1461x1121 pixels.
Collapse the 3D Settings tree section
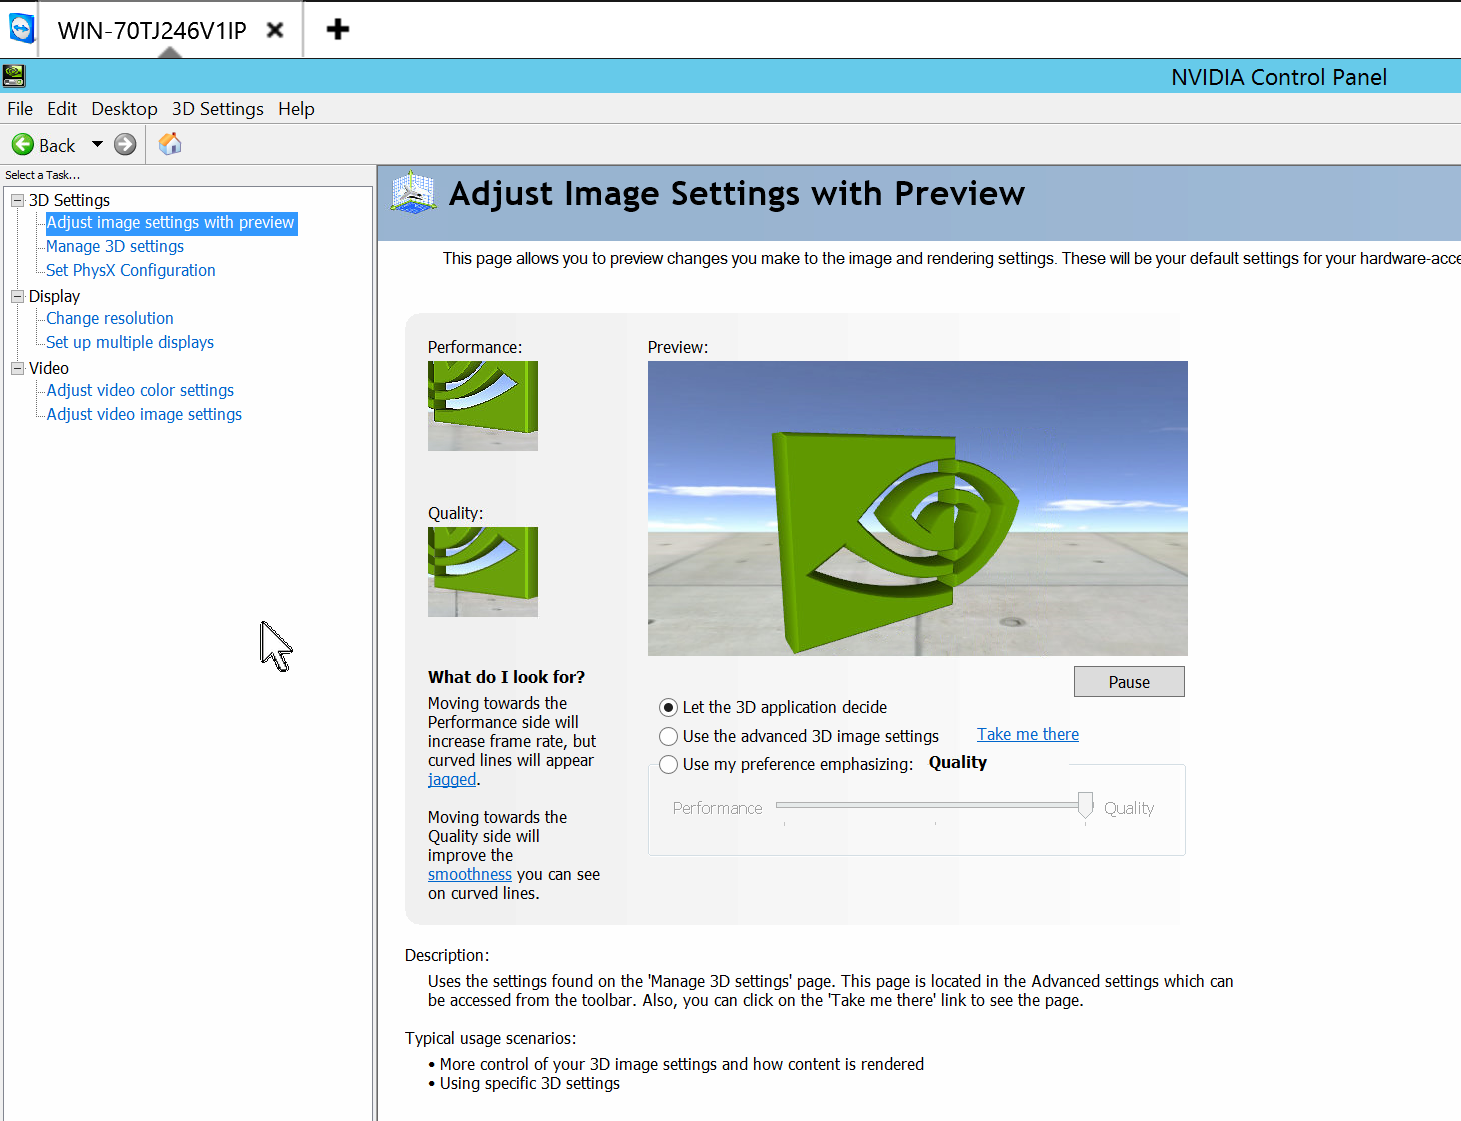click(x=17, y=200)
